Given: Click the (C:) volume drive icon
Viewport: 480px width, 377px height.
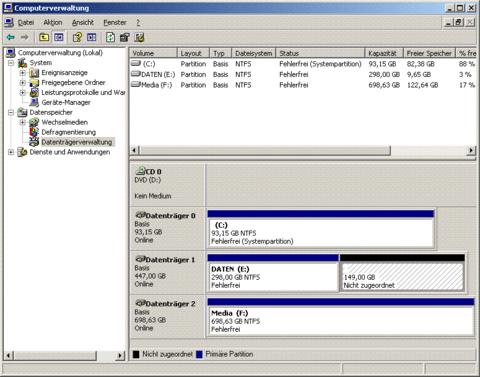Looking at the screenshot, I should click(136, 63).
